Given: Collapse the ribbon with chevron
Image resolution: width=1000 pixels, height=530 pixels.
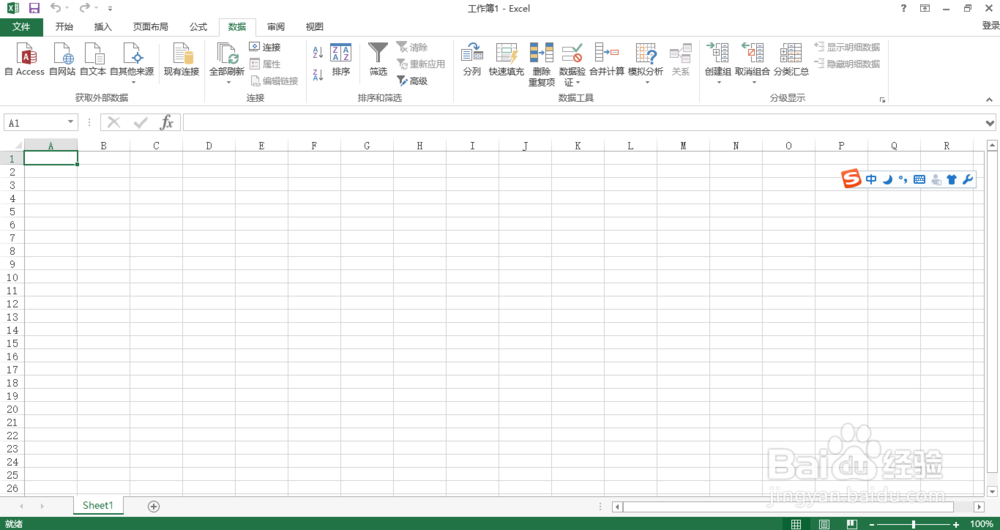Looking at the screenshot, I should click(989, 99).
